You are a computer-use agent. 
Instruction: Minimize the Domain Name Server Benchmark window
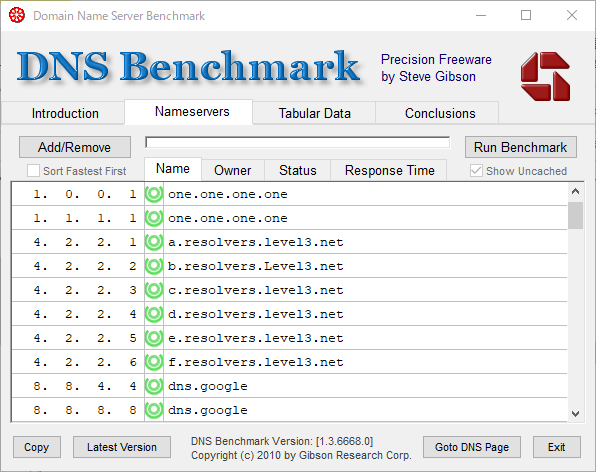tap(481, 15)
